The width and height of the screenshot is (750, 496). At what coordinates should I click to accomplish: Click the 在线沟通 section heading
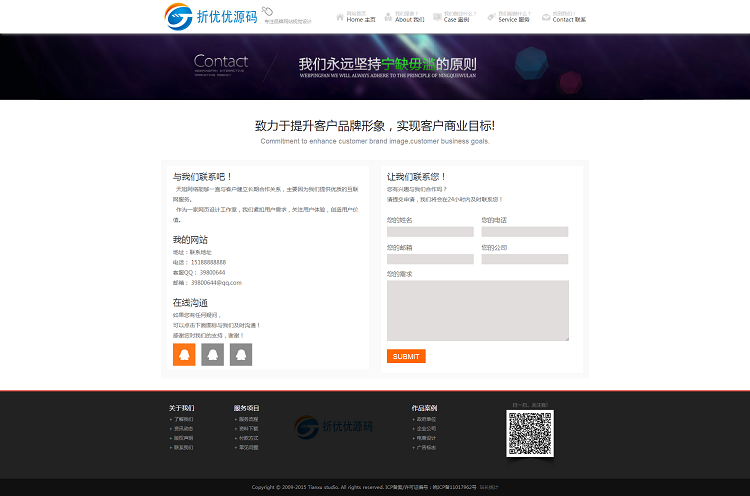click(x=190, y=303)
